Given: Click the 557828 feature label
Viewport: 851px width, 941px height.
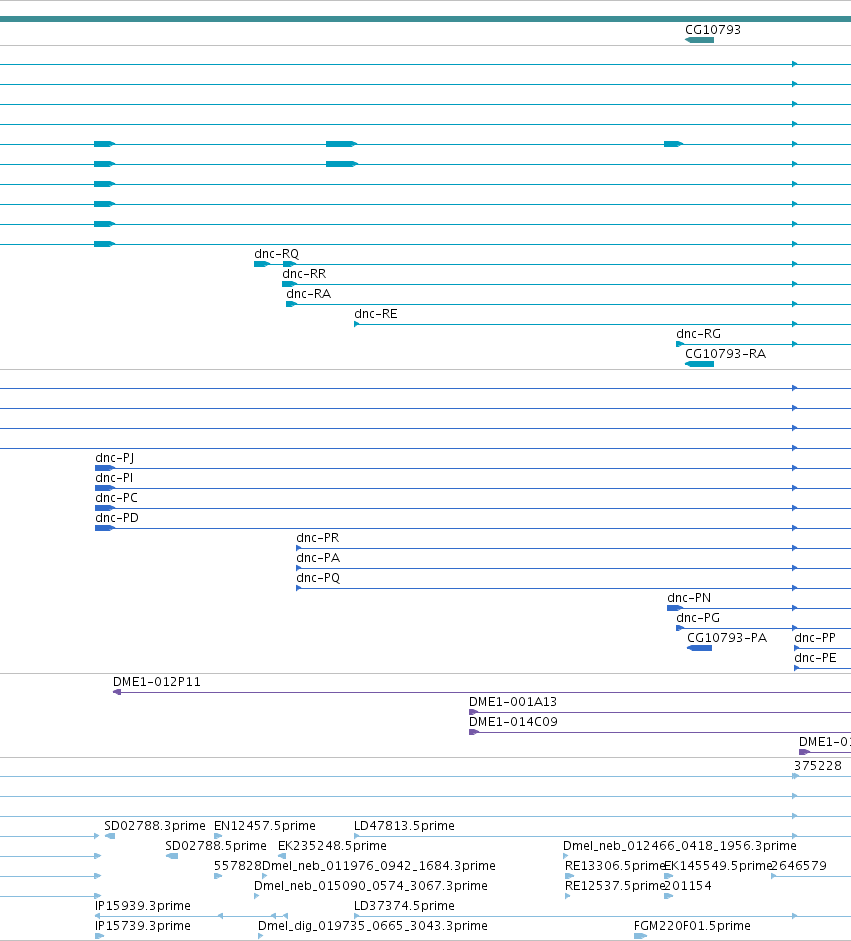Looking at the screenshot, I should coord(238,865).
